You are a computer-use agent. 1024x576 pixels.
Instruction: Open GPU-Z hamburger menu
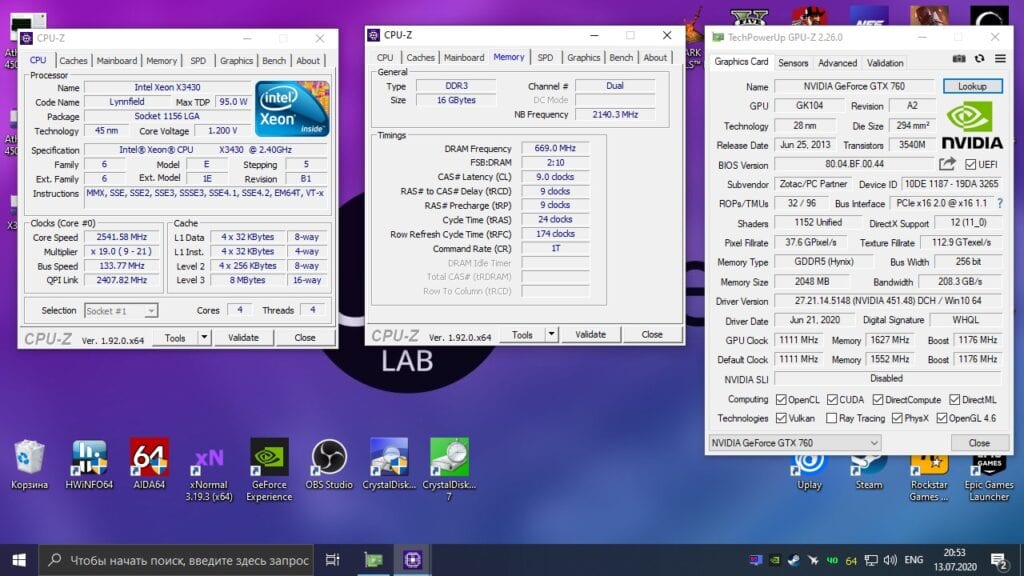point(1000,59)
